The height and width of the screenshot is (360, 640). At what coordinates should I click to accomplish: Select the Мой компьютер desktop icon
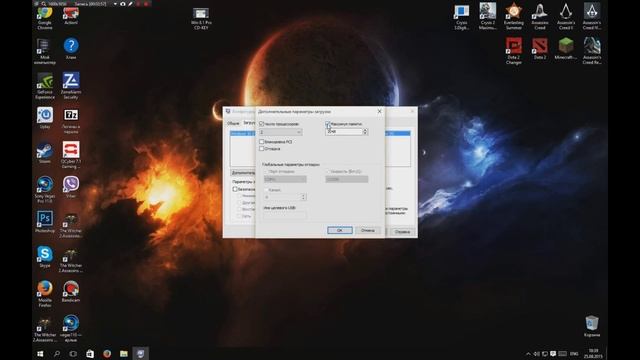point(44,51)
